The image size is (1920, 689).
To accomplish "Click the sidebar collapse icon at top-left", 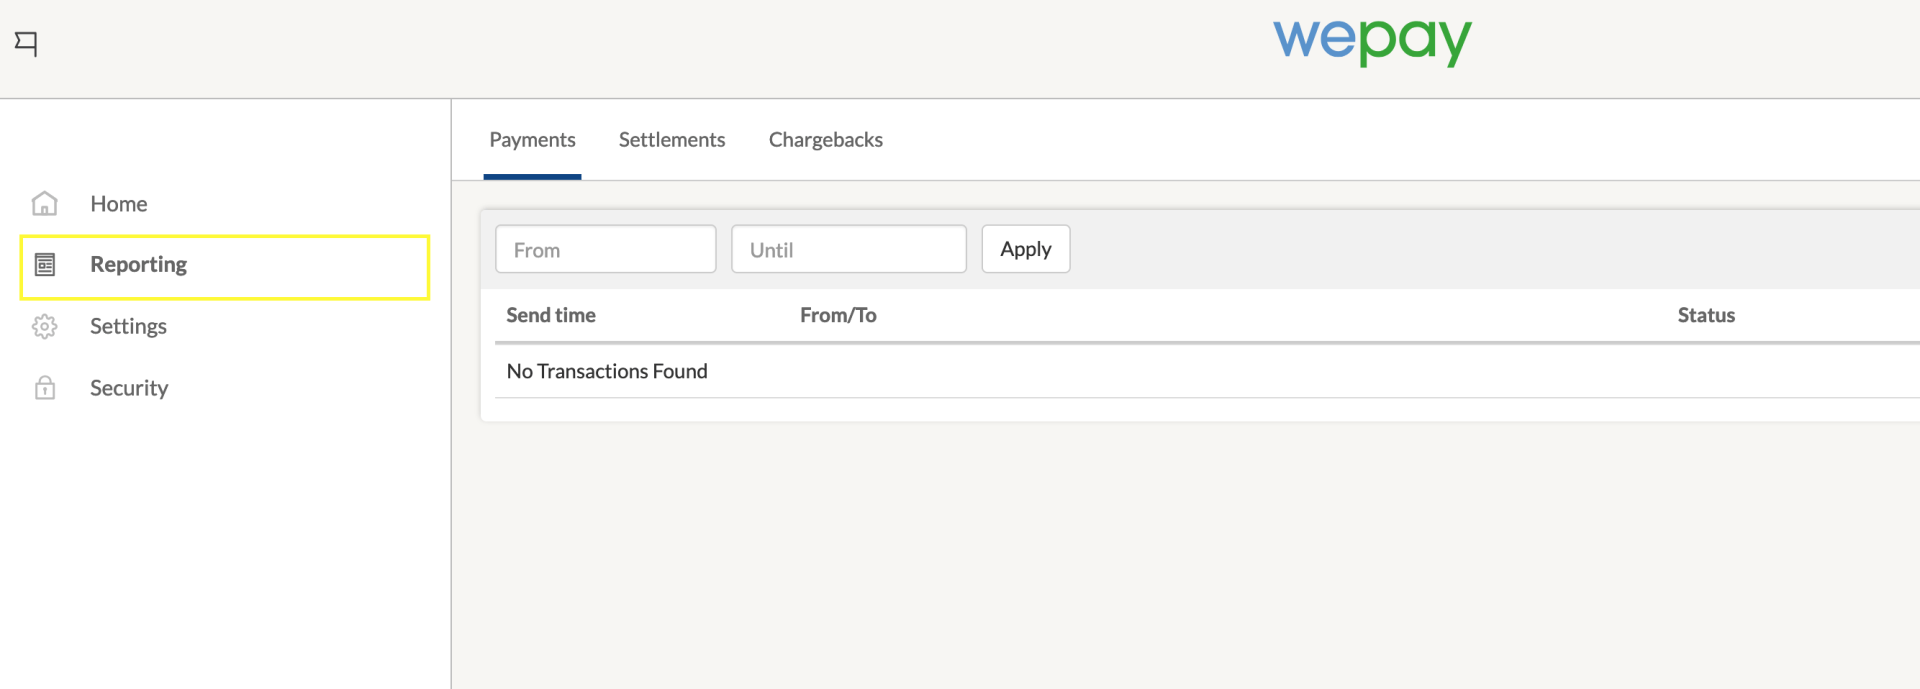I will click(x=27, y=43).
